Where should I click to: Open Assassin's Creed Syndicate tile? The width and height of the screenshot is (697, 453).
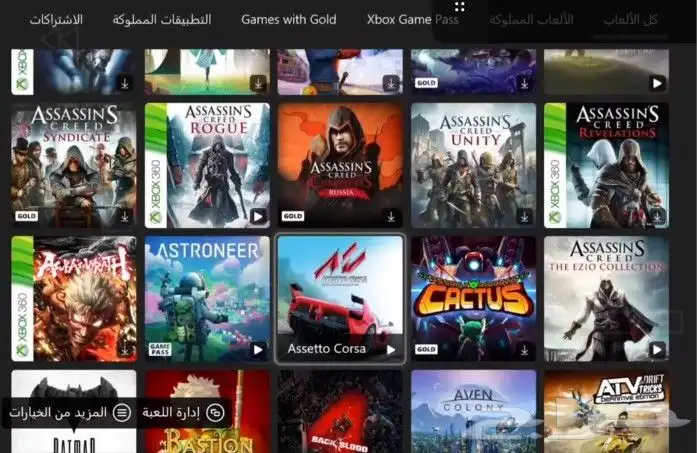click(x=74, y=165)
